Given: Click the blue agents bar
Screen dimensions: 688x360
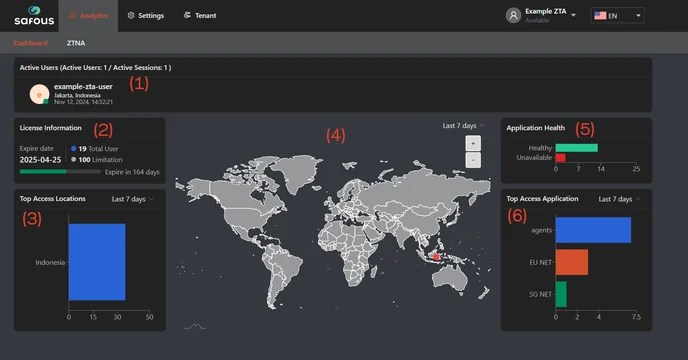Looking at the screenshot, I should tap(593, 230).
